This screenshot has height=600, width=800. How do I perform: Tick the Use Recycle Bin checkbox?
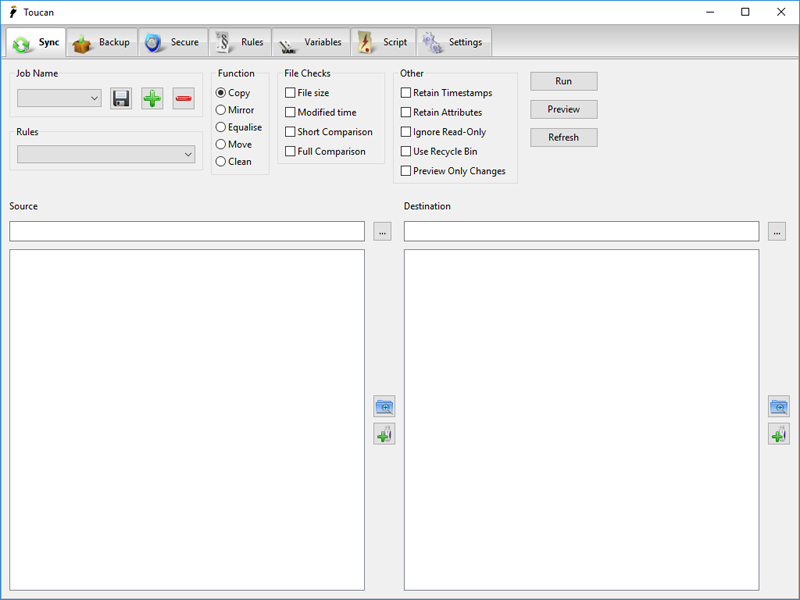(x=406, y=152)
